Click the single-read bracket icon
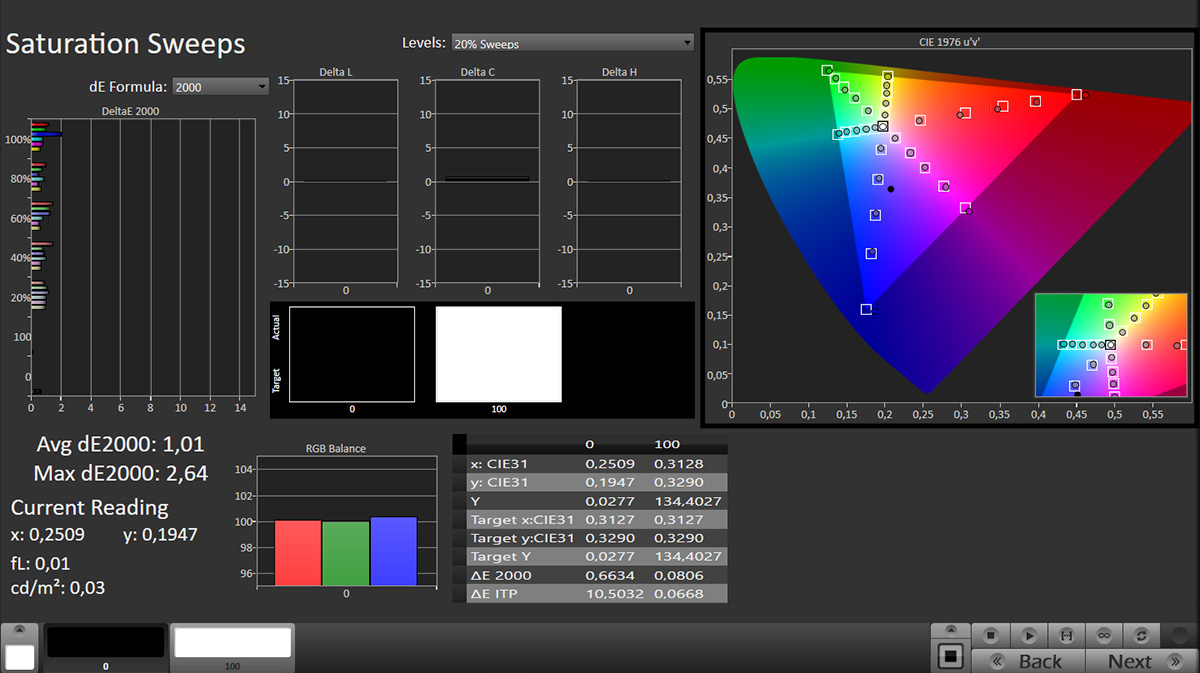This screenshot has height=673, width=1200. [x=1066, y=635]
